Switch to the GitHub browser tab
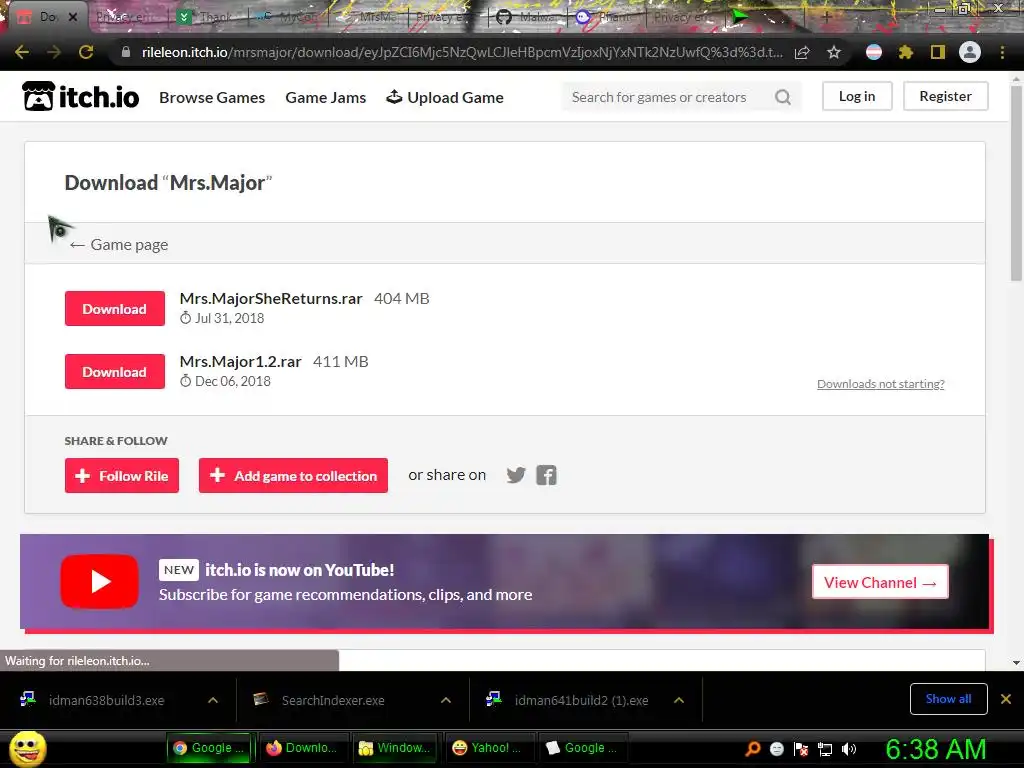 click(x=528, y=18)
